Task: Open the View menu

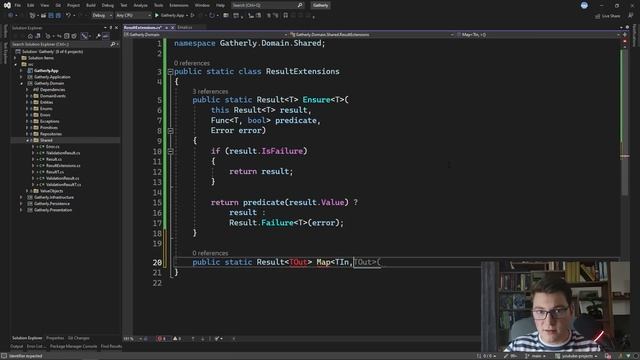Action: coord(44,5)
